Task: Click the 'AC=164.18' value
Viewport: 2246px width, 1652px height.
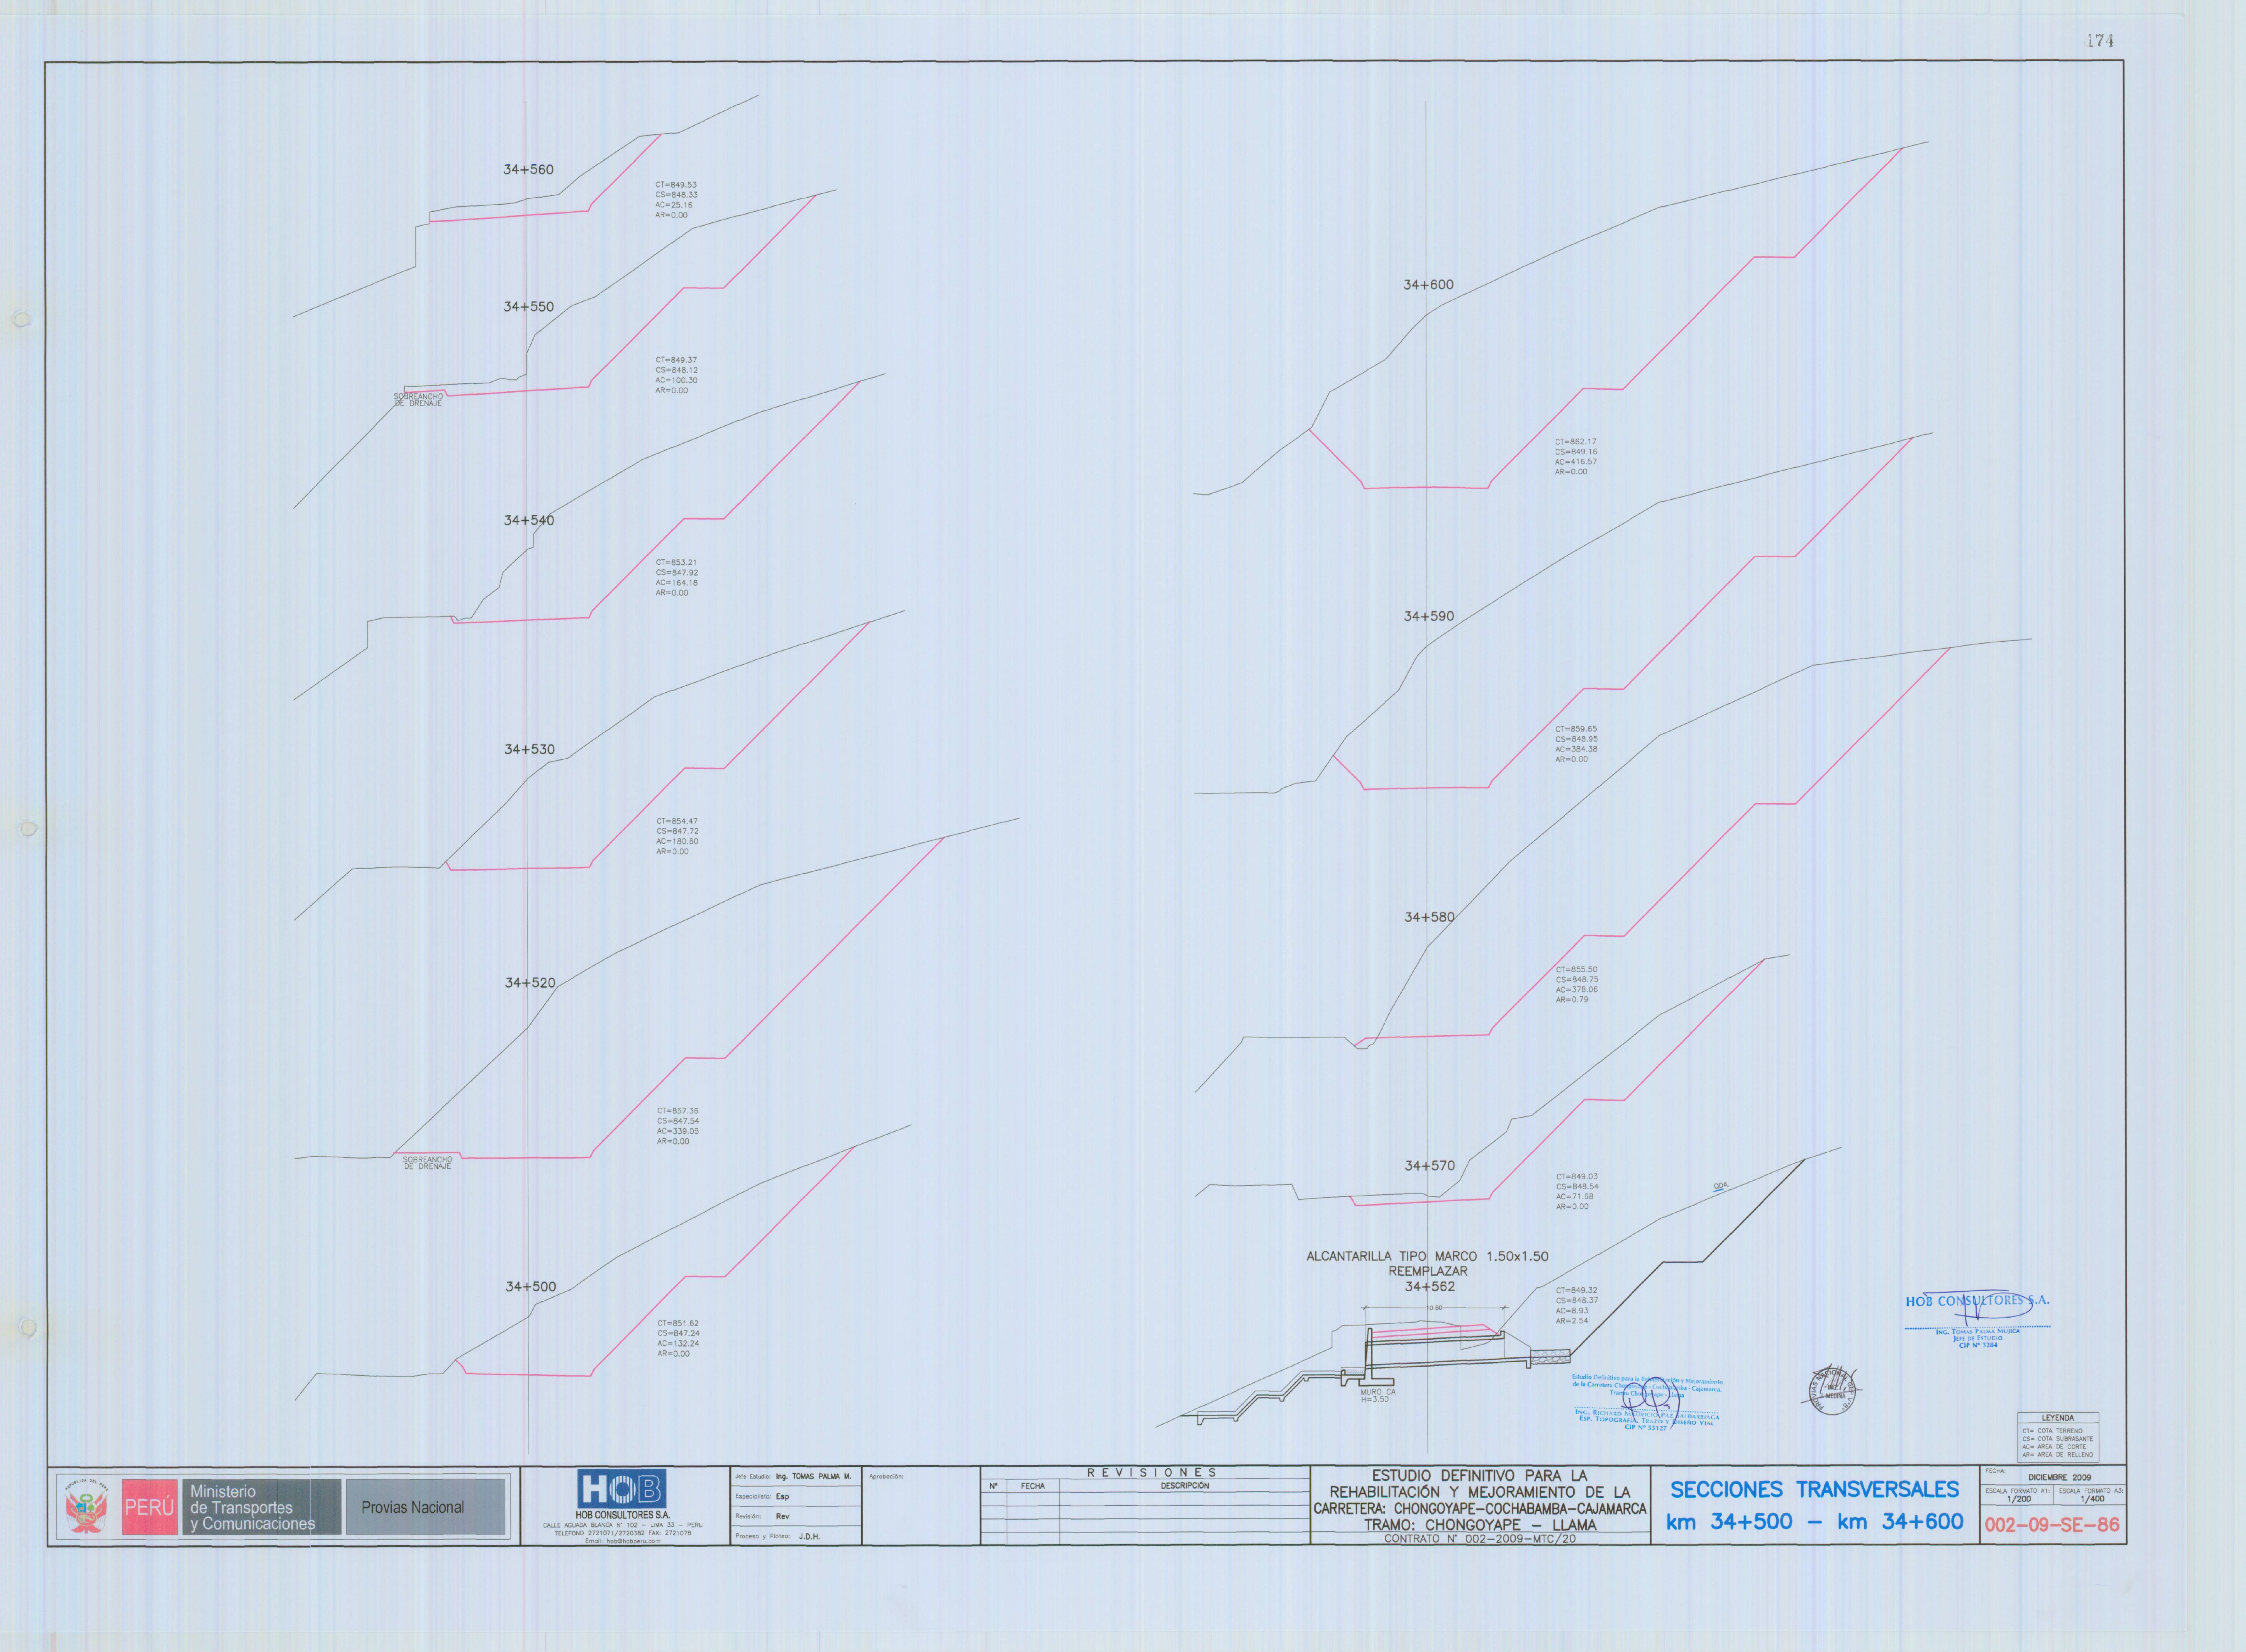Action: (677, 583)
